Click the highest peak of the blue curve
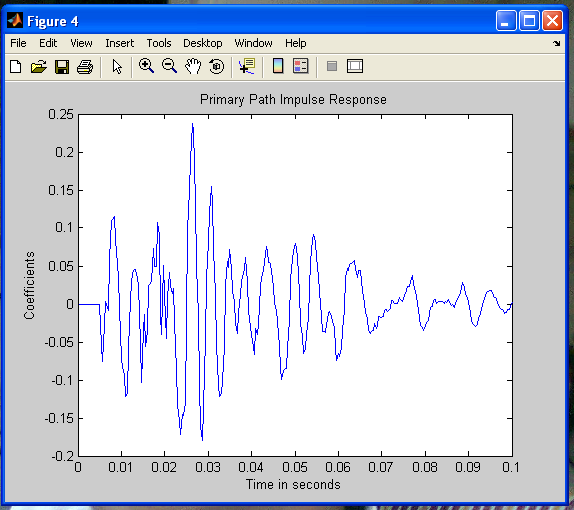 click(193, 124)
